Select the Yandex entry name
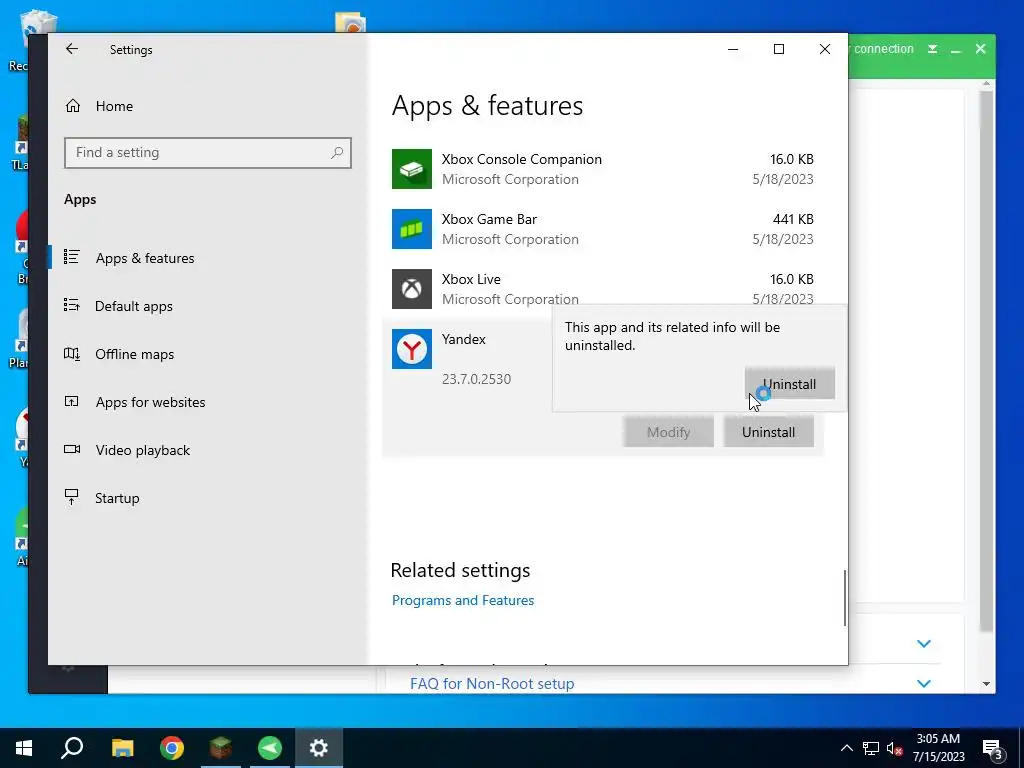This screenshot has width=1024, height=768. [x=464, y=340]
